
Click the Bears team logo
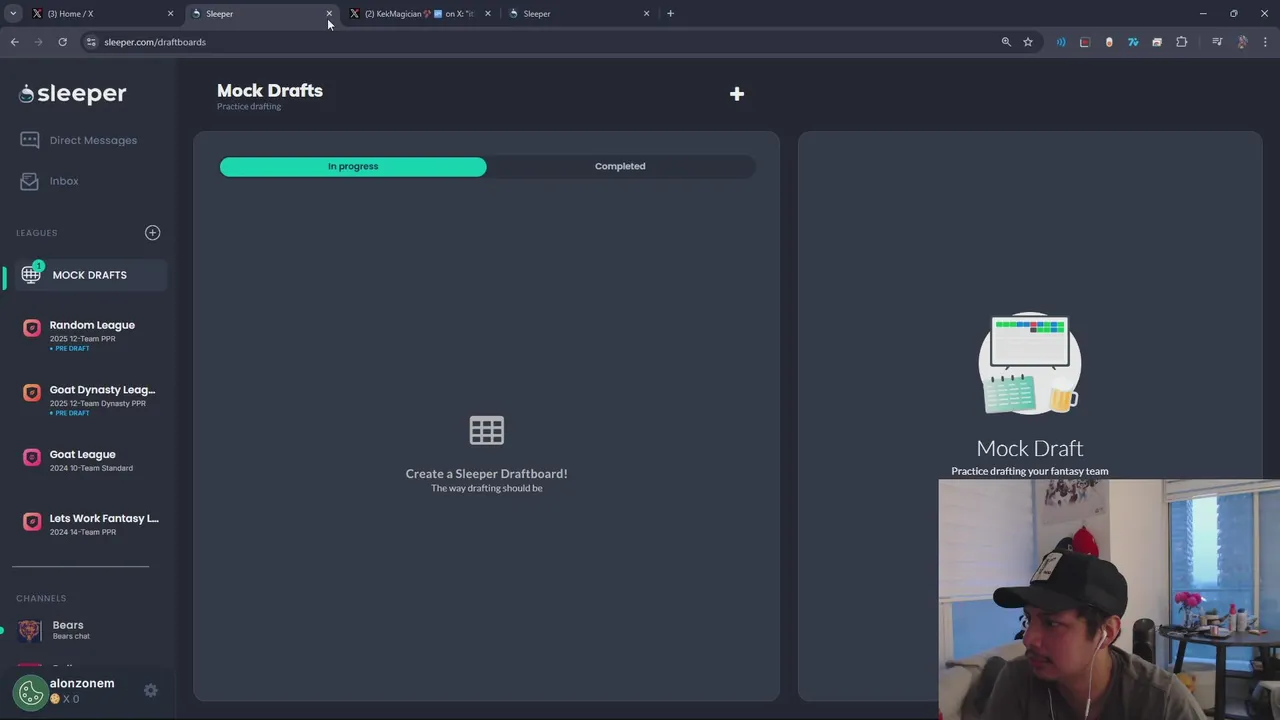click(30, 630)
